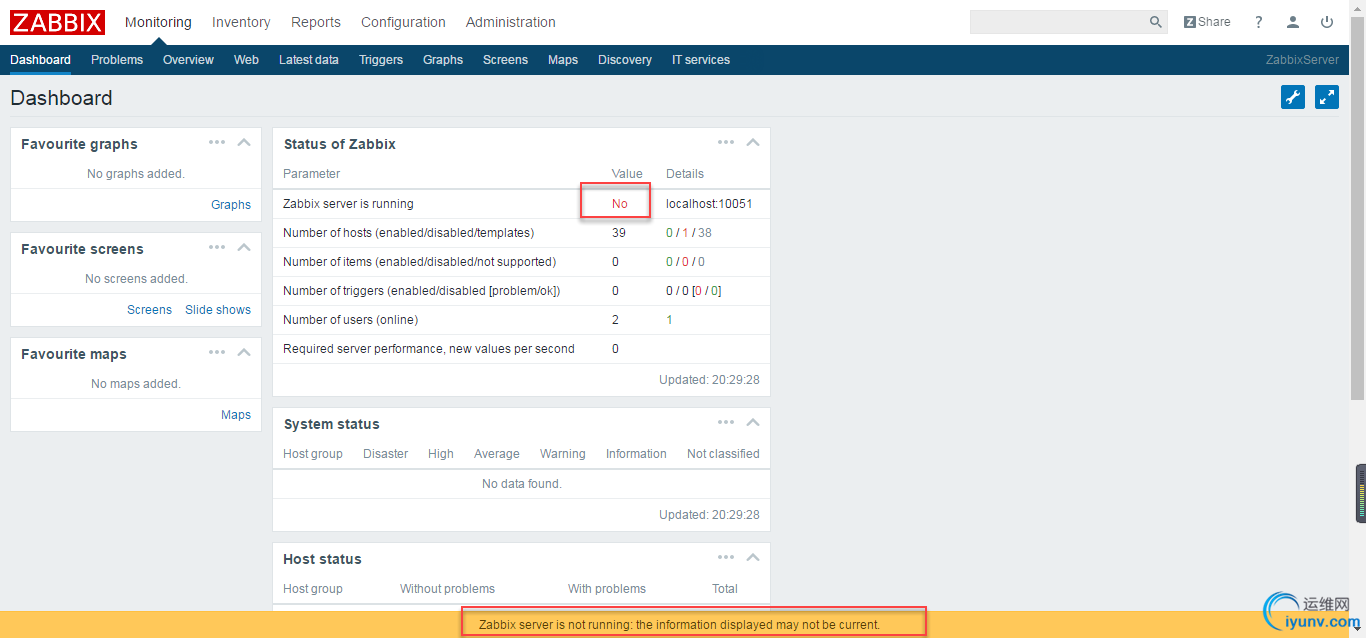
Task: Open the Status of Zabbix three-dot menu
Action: [726, 142]
